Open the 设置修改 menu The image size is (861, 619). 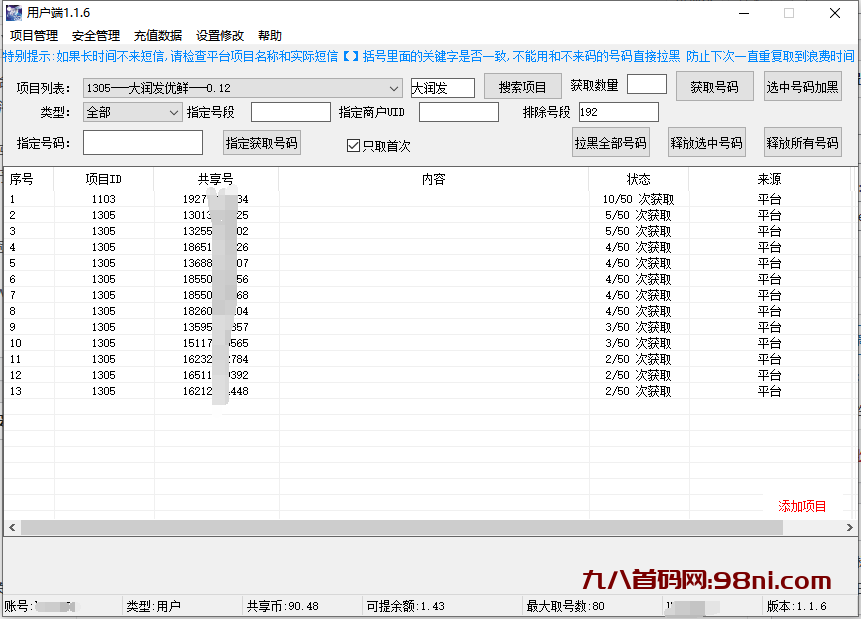click(x=220, y=34)
